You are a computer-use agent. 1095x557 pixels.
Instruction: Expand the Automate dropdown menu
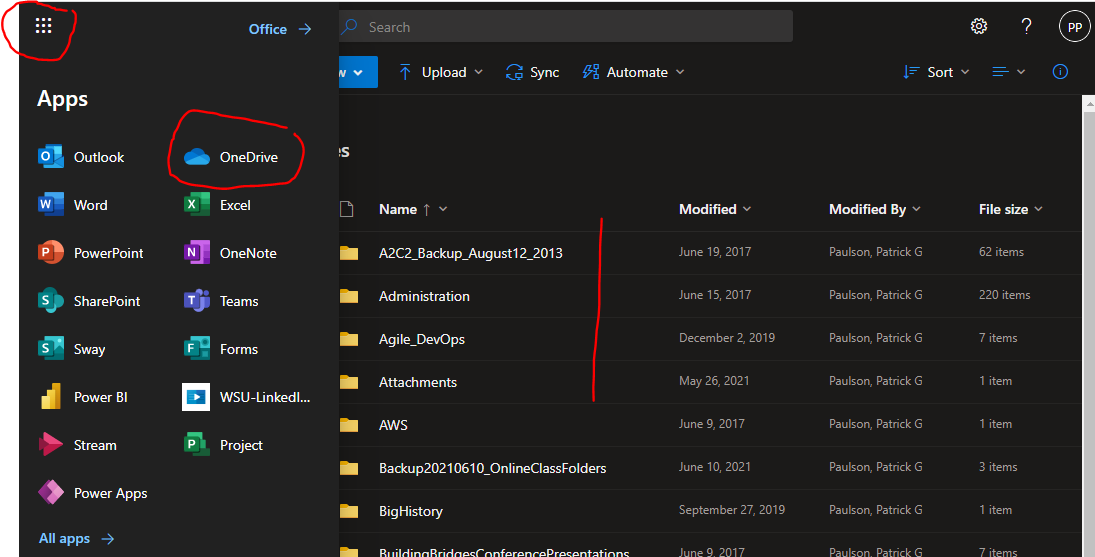click(633, 72)
